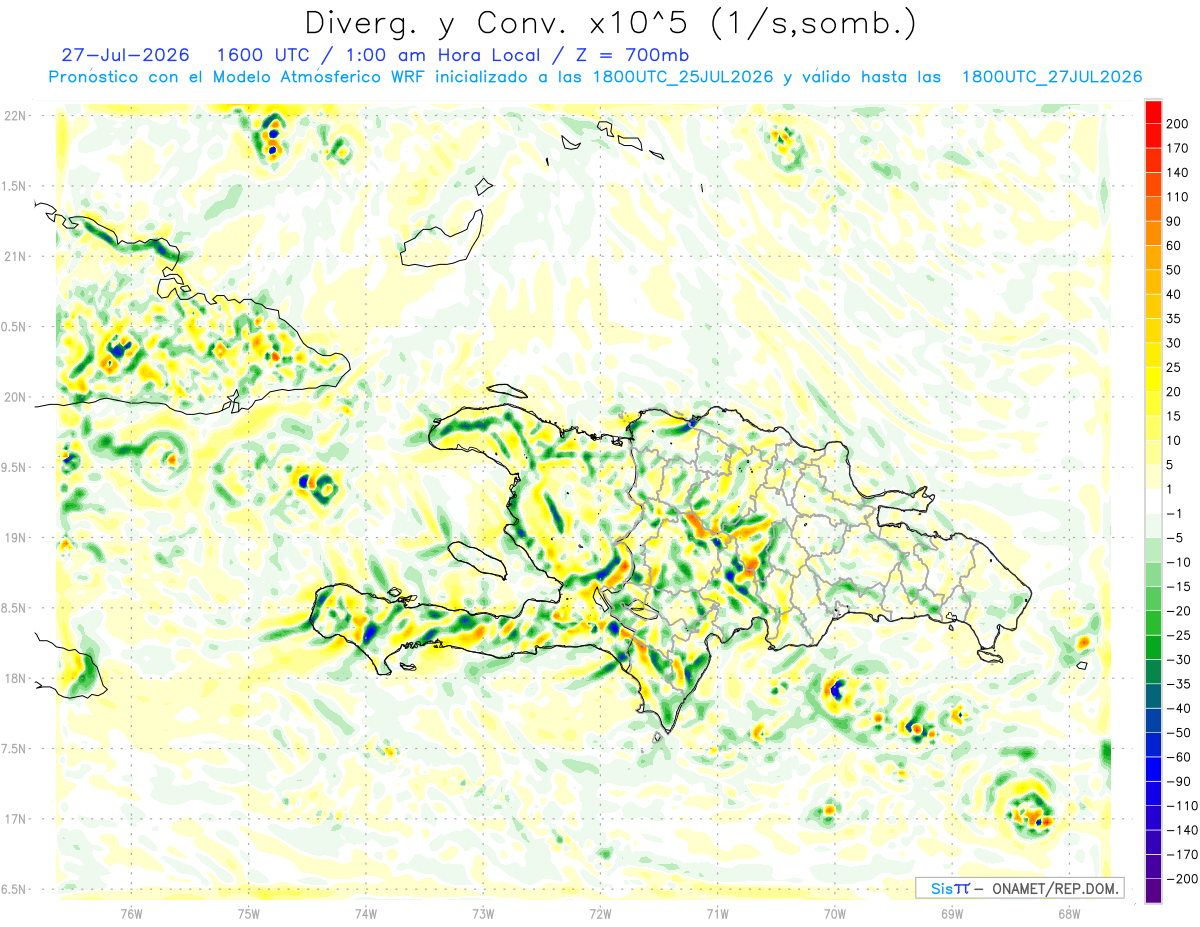Screen dimensions: 1200x927
Task: Click the 20N latitude label
Action: pyautogui.click(x=16, y=397)
